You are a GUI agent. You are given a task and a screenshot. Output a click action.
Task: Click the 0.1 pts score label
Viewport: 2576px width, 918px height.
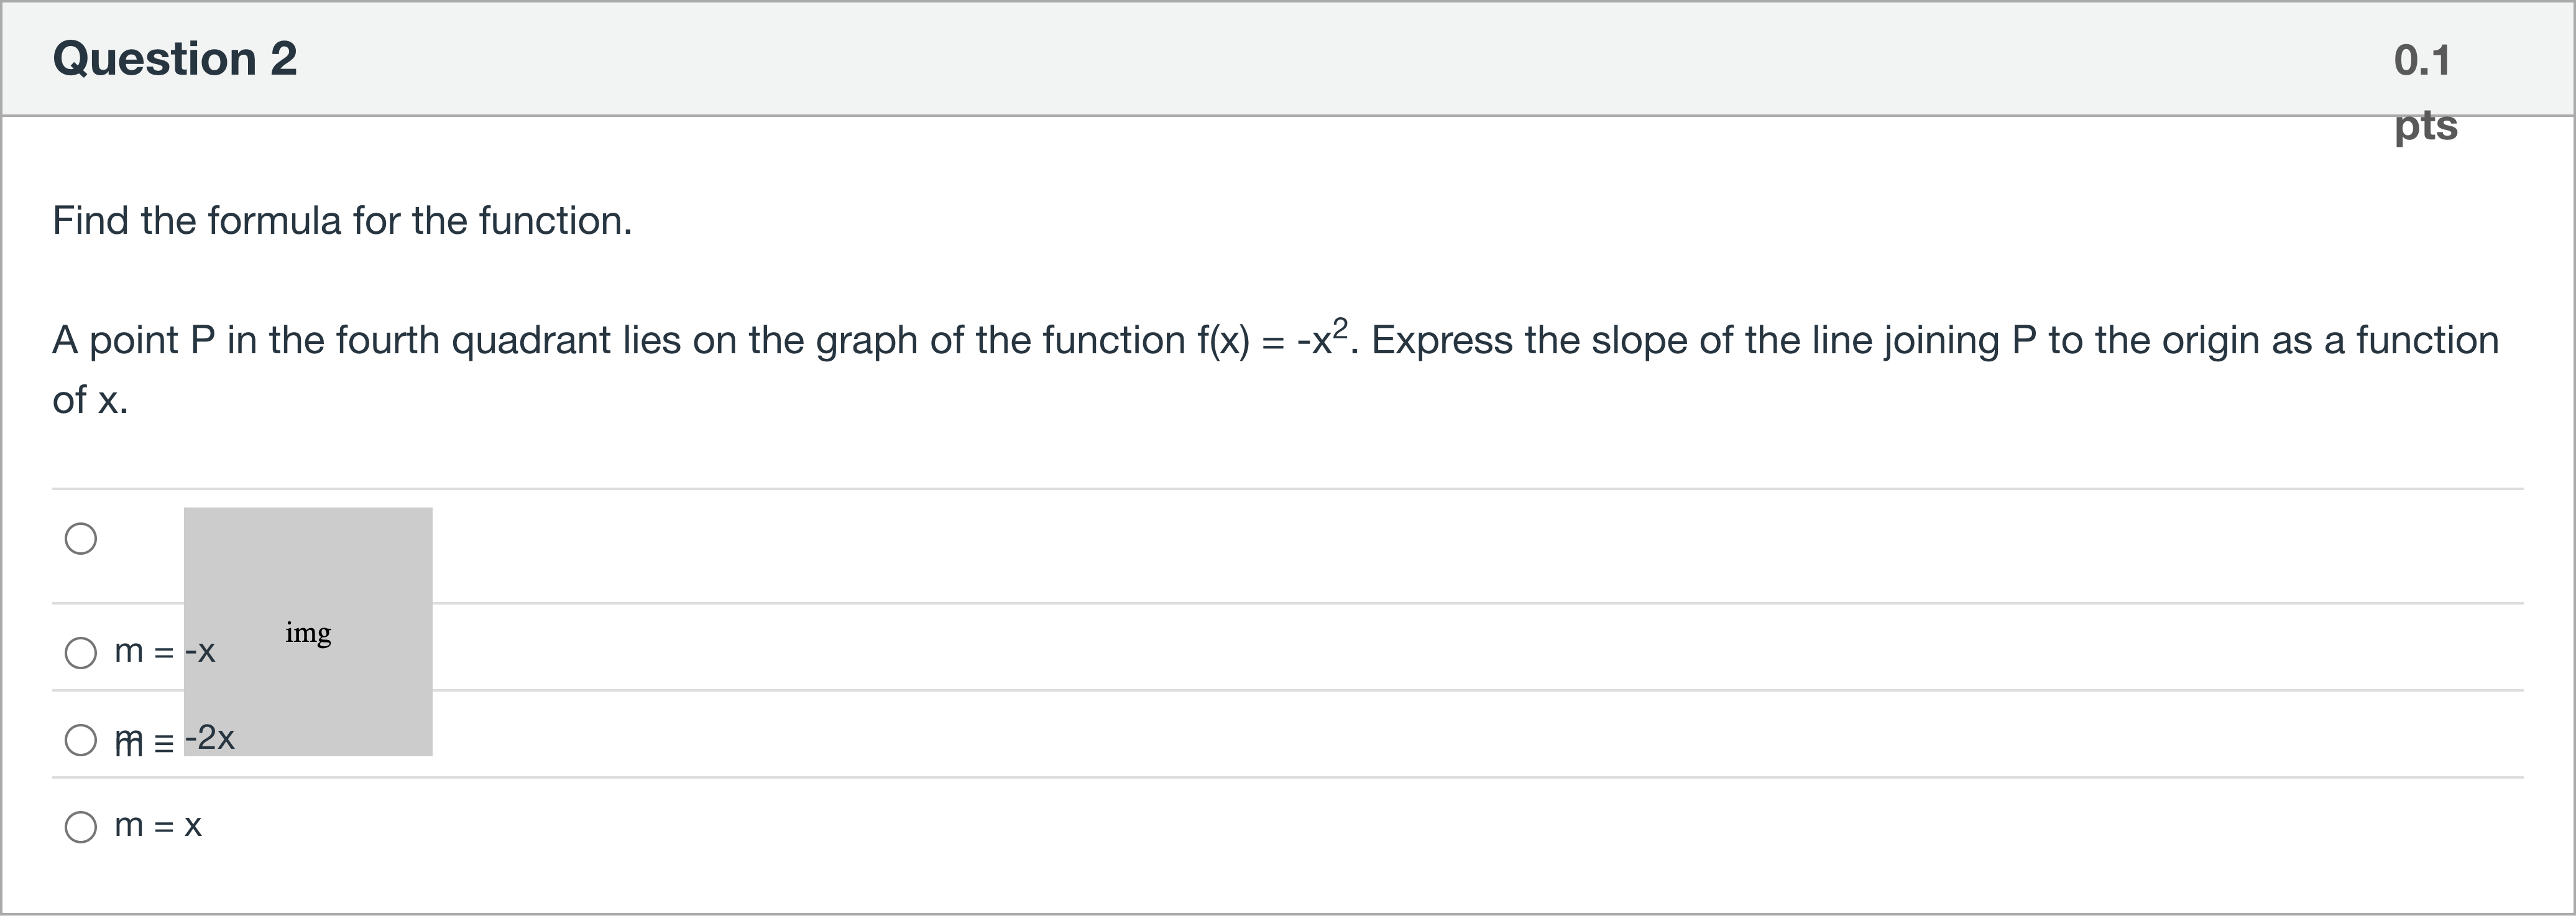2423,90
